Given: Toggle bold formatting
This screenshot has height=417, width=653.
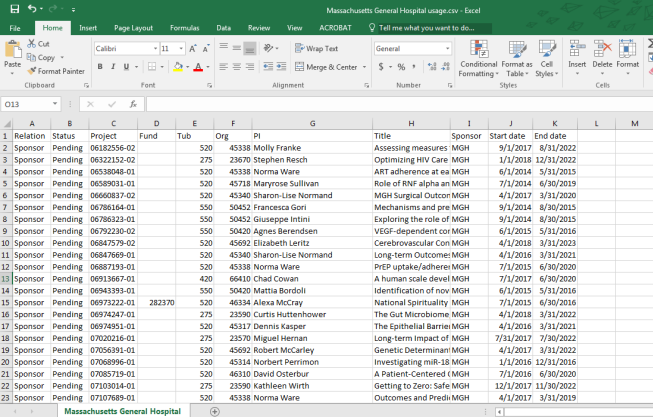Looking at the screenshot, I should pyautogui.click(x=100, y=67).
